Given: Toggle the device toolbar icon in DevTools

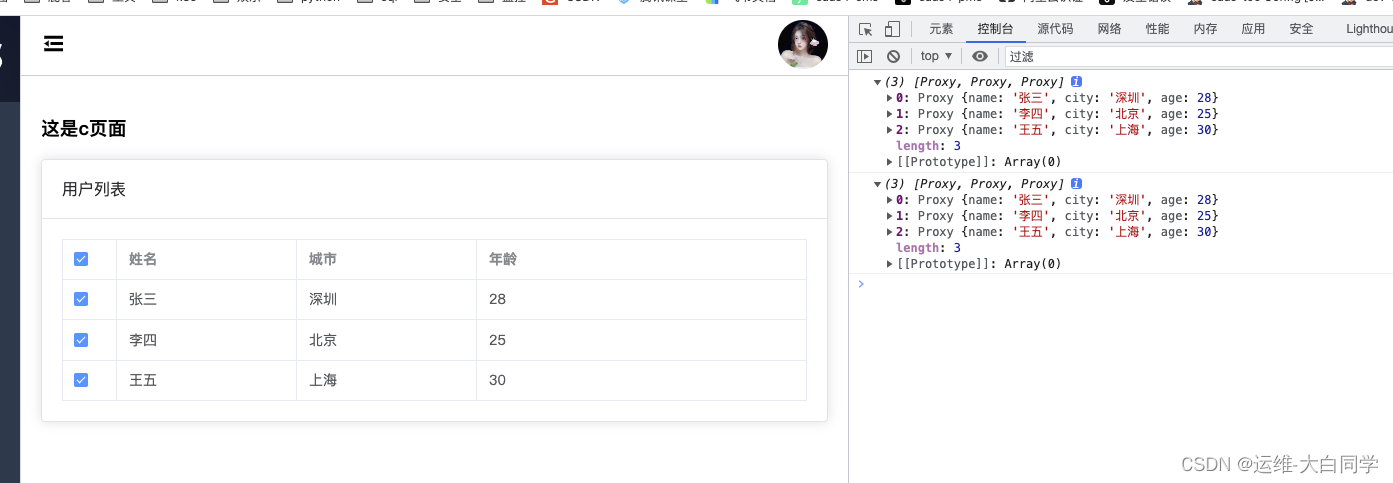Looking at the screenshot, I should click(x=892, y=29).
